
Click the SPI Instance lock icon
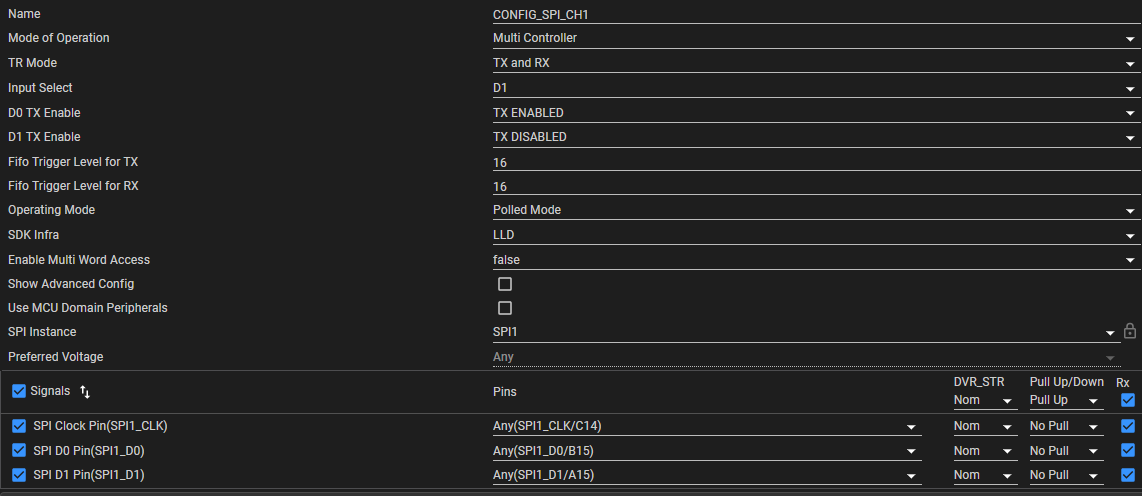click(x=1129, y=331)
